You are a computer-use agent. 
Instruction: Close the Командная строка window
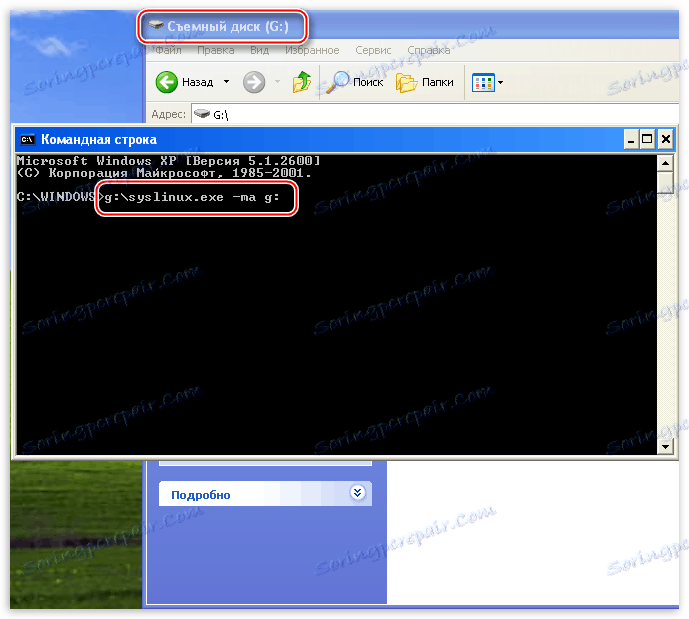coord(666,140)
